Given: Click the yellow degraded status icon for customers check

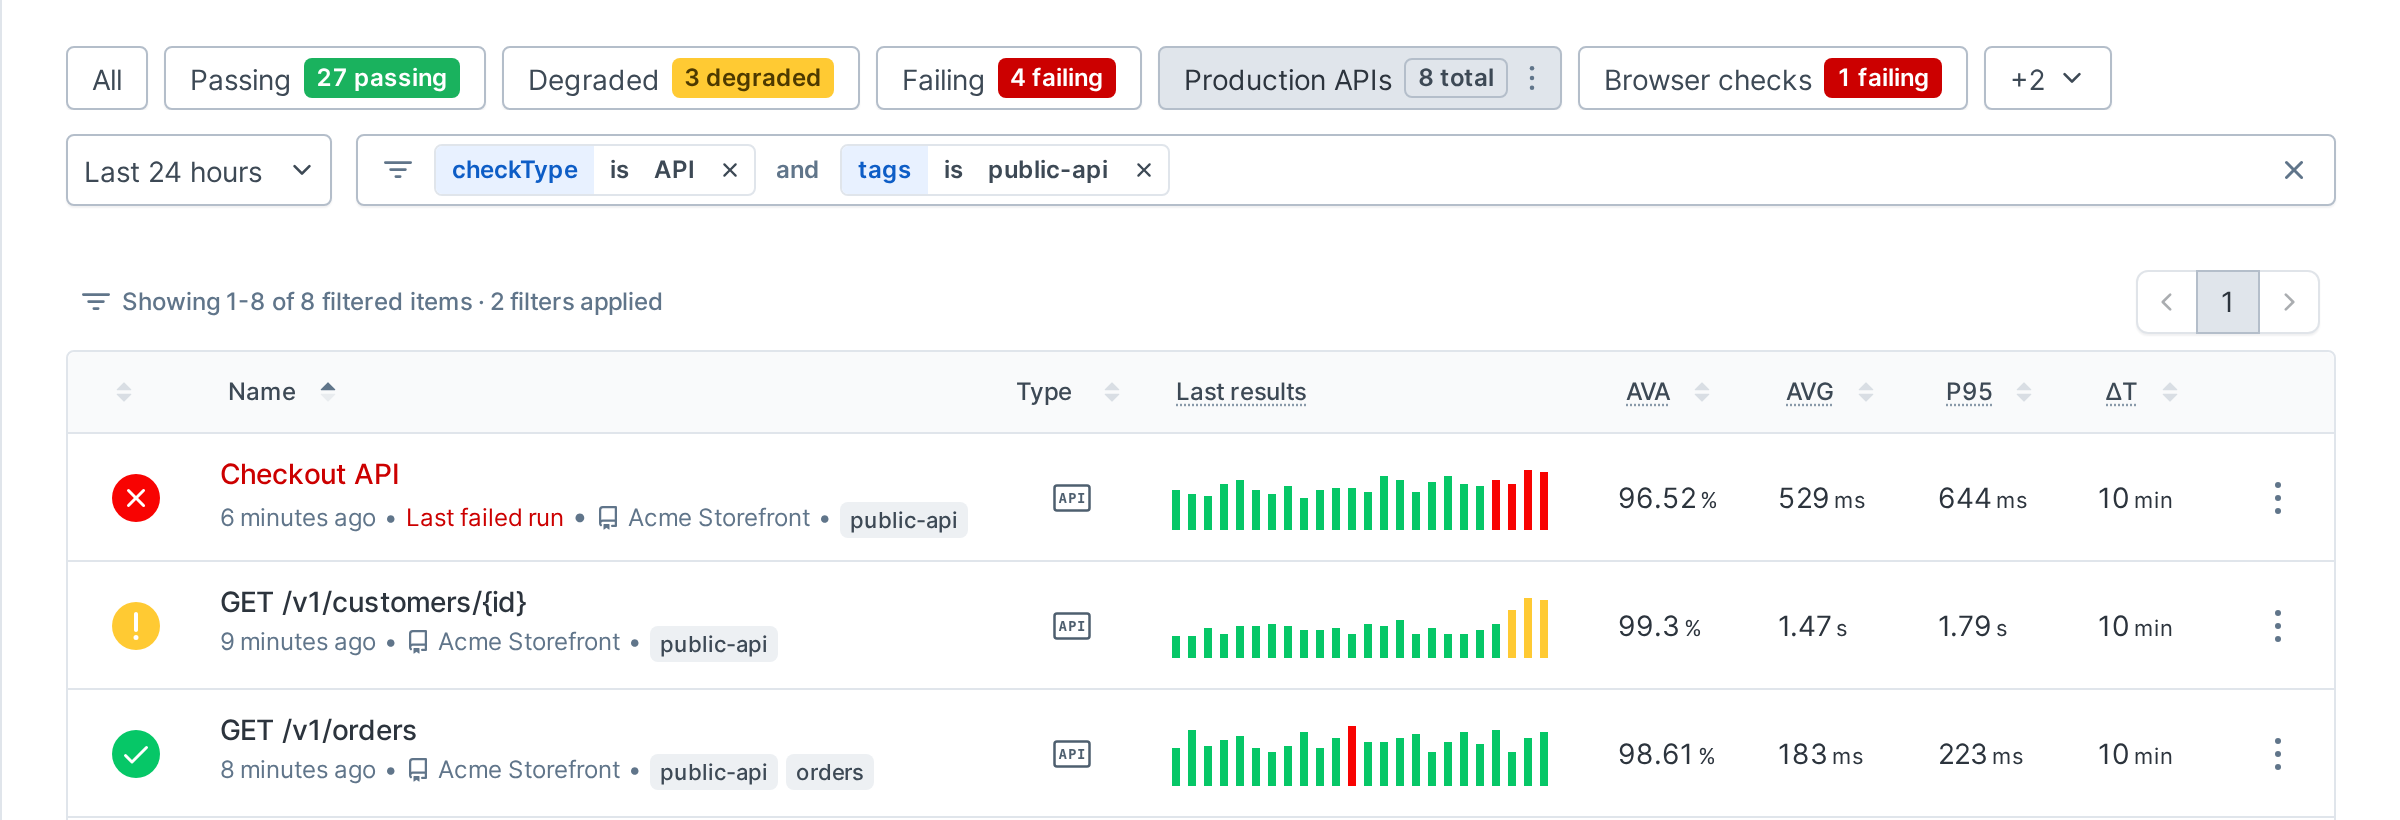Looking at the screenshot, I should (x=136, y=626).
